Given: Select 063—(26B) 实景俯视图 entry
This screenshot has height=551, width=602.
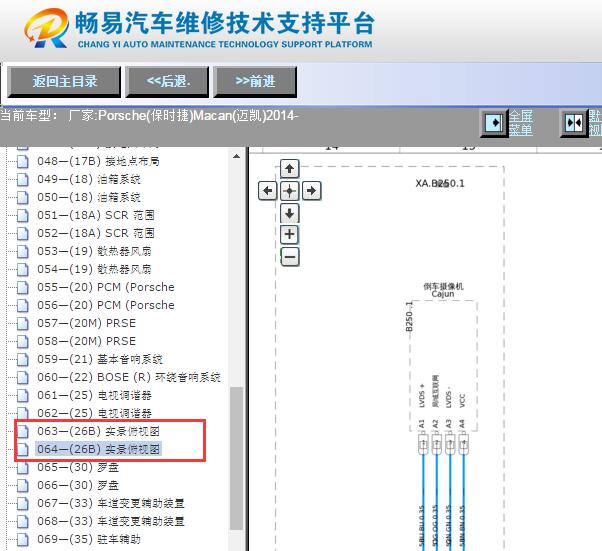Looking at the screenshot, I should tap(98, 432).
